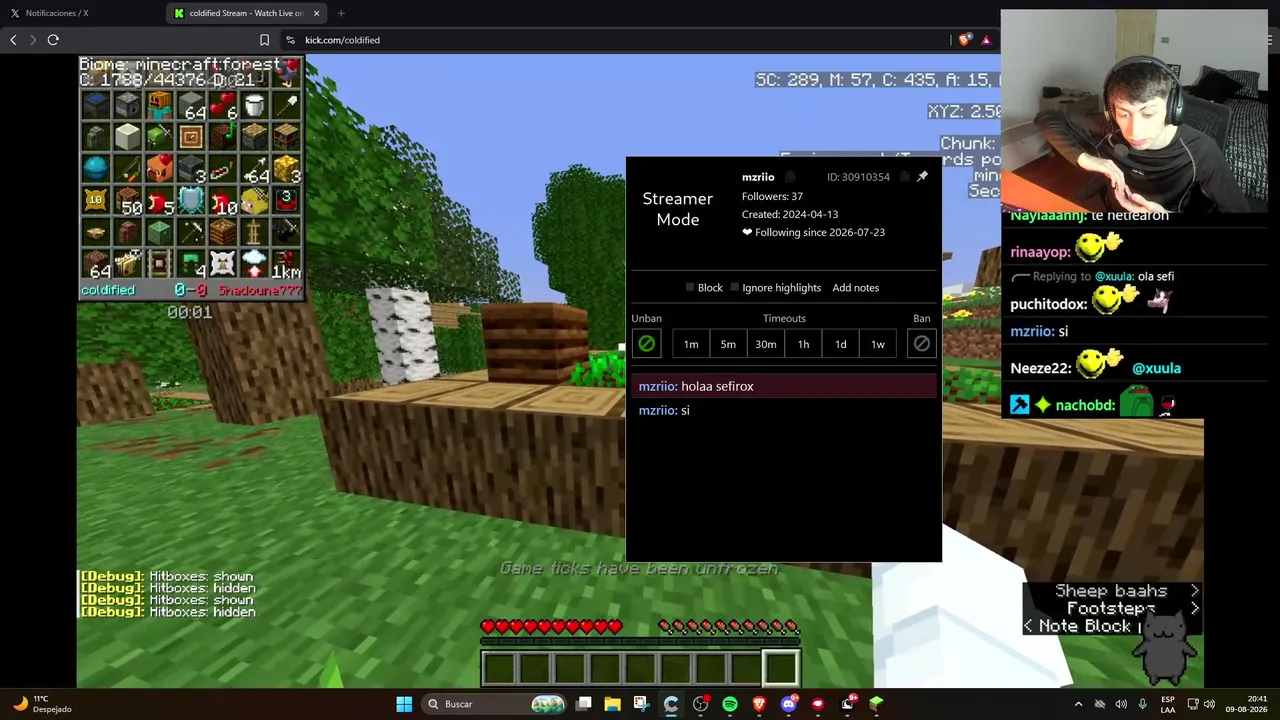
Task: Select the message "holaa sefirox" in the user card
Action: click(717, 386)
